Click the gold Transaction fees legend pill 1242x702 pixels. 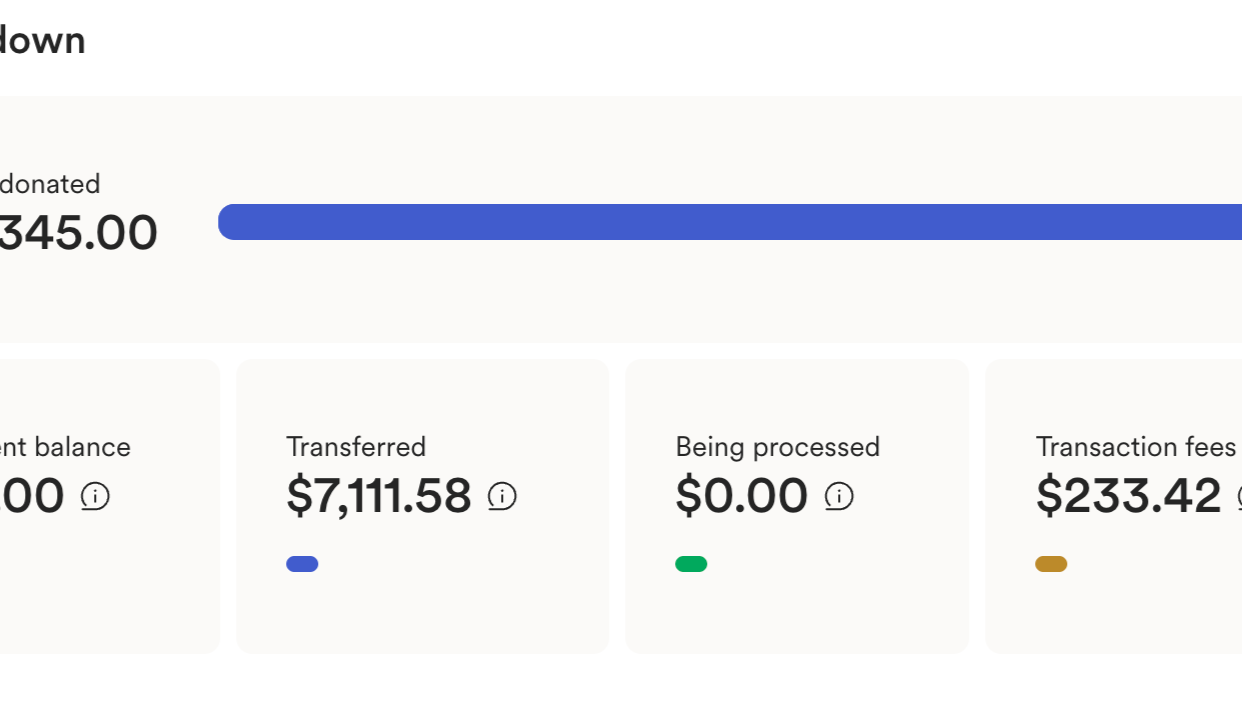click(1051, 564)
